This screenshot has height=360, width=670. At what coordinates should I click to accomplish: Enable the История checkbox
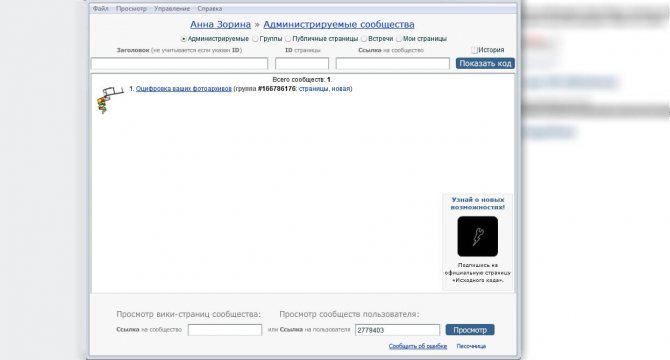tap(474, 50)
